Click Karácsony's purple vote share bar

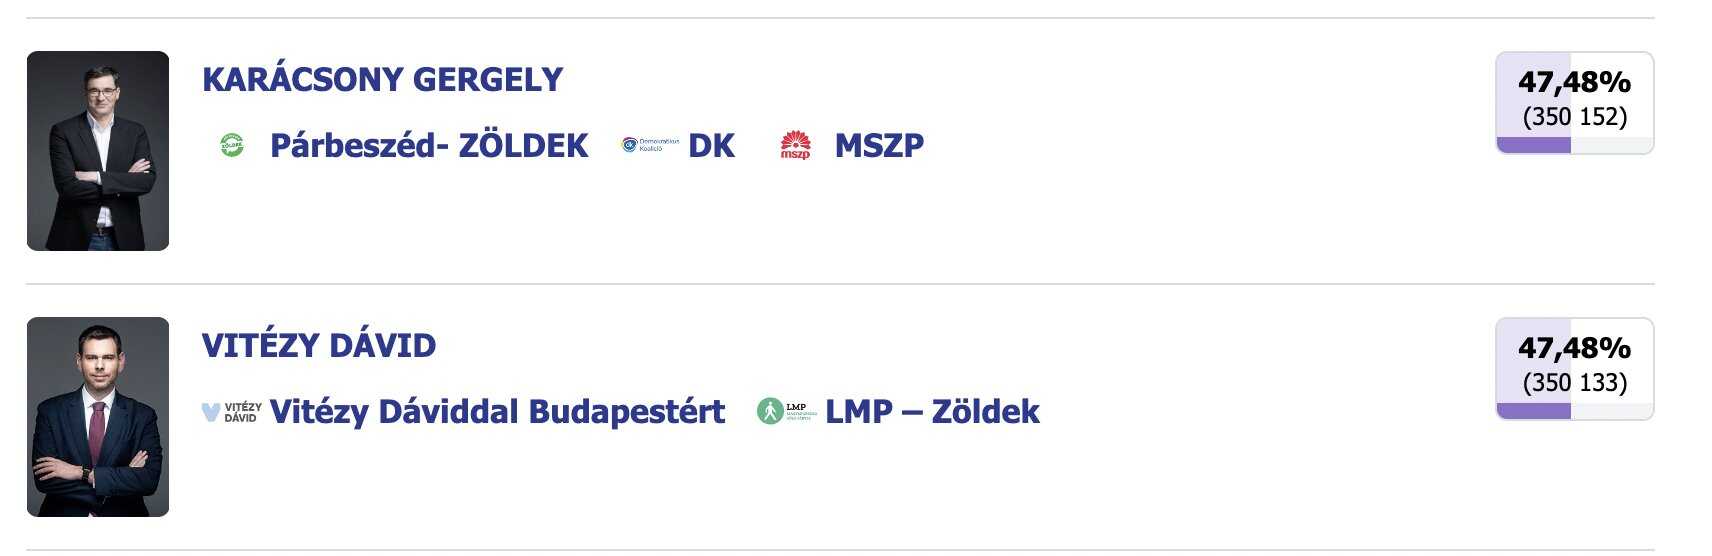(x=1534, y=146)
